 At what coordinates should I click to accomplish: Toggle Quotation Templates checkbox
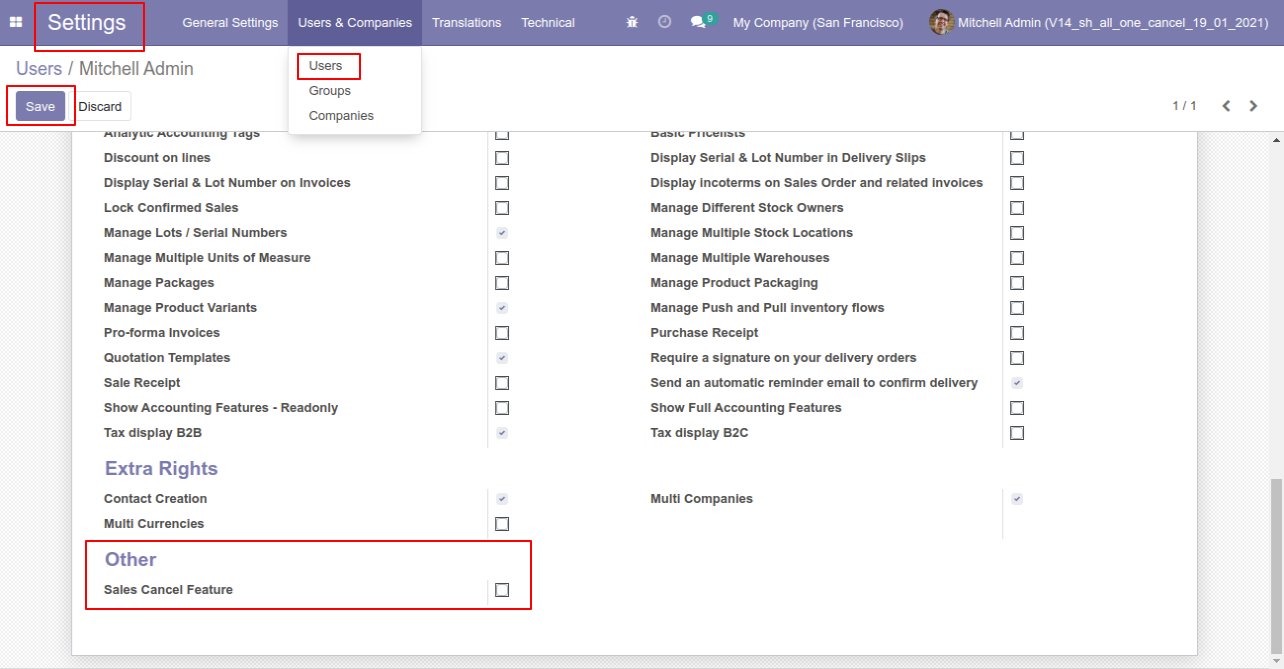pyautogui.click(x=502, y=358)
